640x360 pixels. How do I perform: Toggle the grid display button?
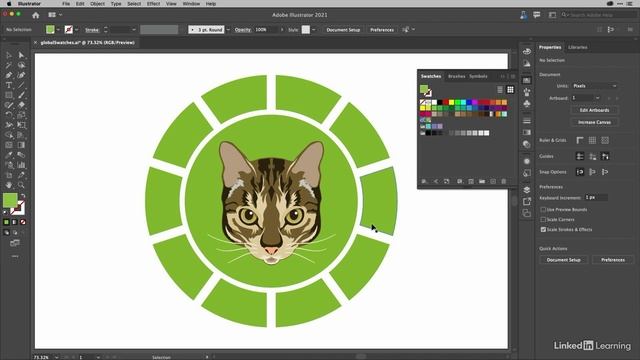(592, 140)
